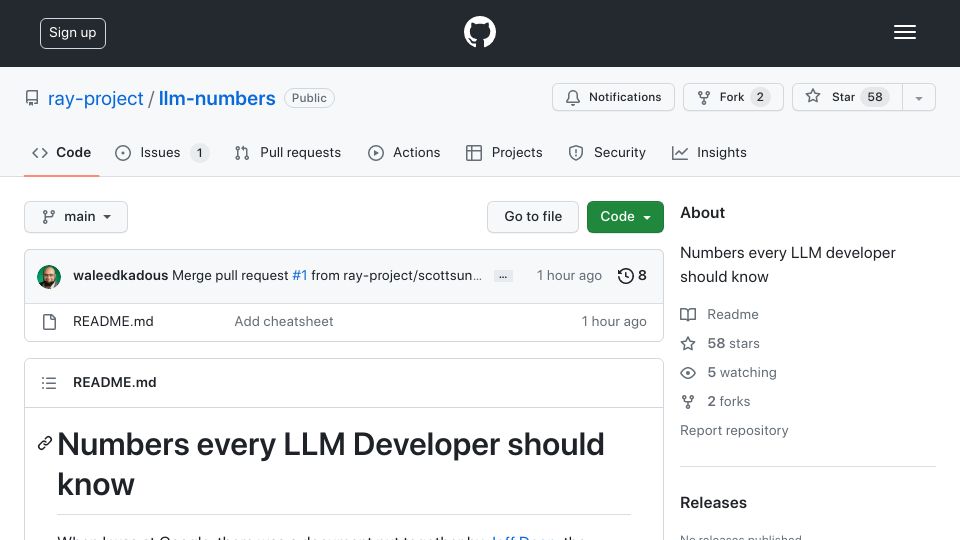Image resolution: width=960 pixels, height=540 pixels.
Task: Expand the commit message ellipsis button
Action: pos(503,276)
